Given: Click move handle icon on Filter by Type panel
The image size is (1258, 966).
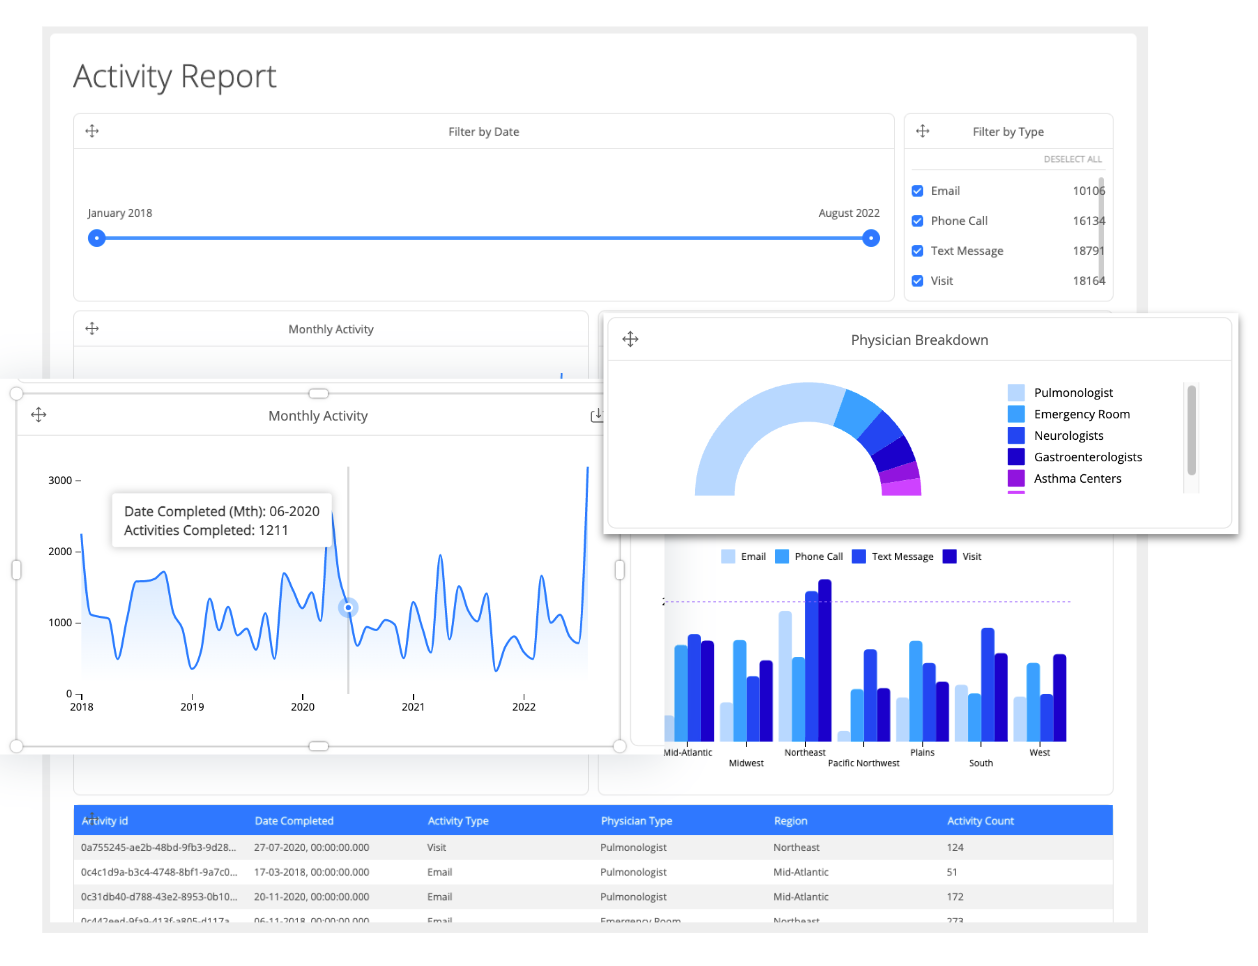Looking at the screenshot, I should pyautogui.click(x=923, y=131).
